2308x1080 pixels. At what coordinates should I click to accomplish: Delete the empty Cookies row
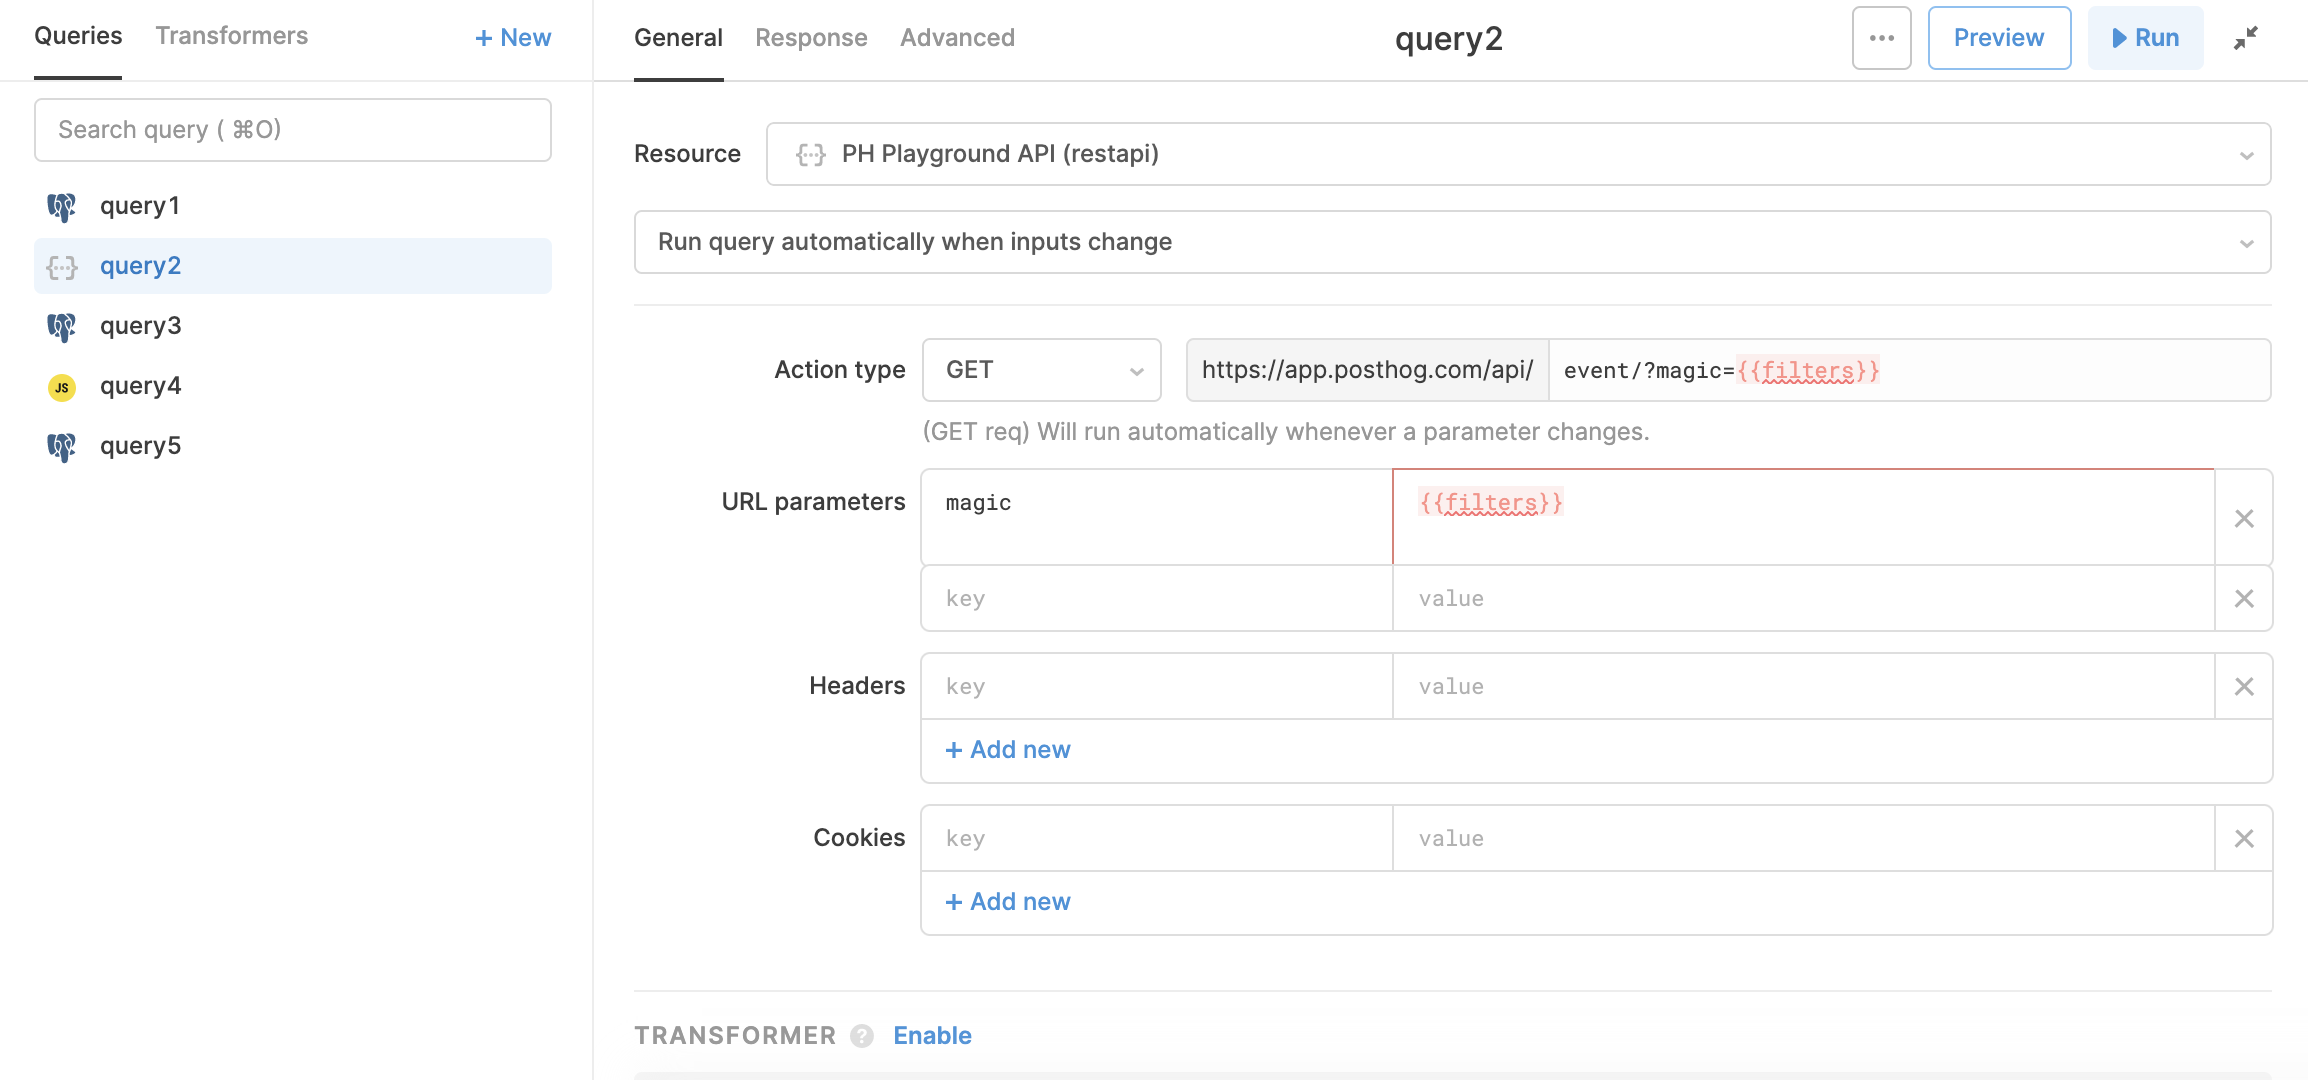click(2244, 838)
